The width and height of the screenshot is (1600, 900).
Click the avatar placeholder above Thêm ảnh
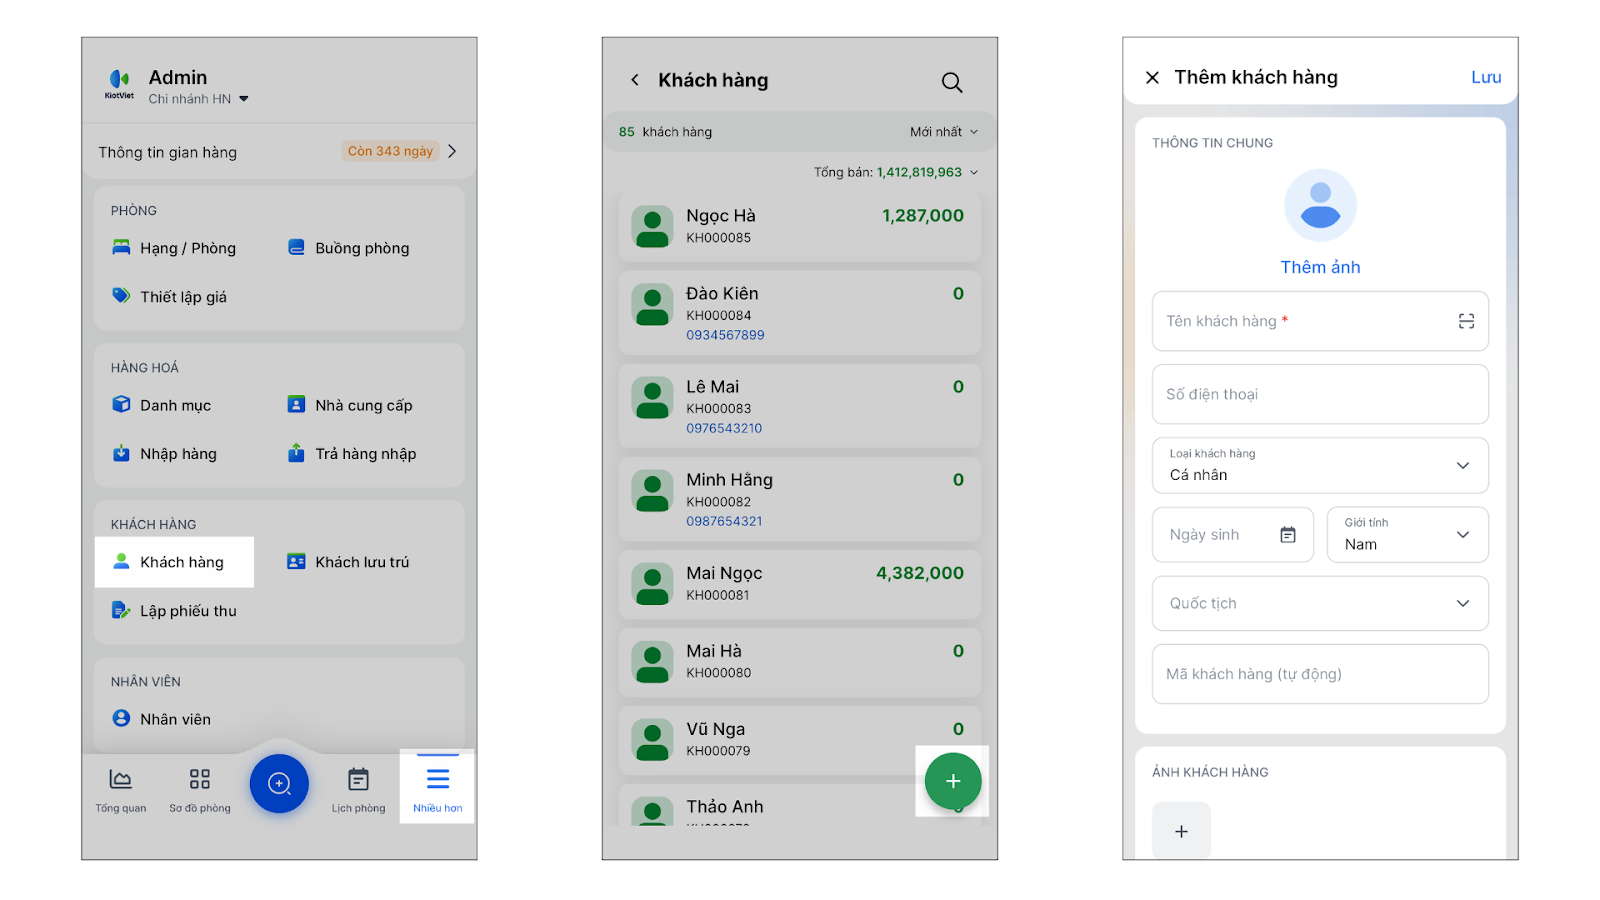point(1320,205)
